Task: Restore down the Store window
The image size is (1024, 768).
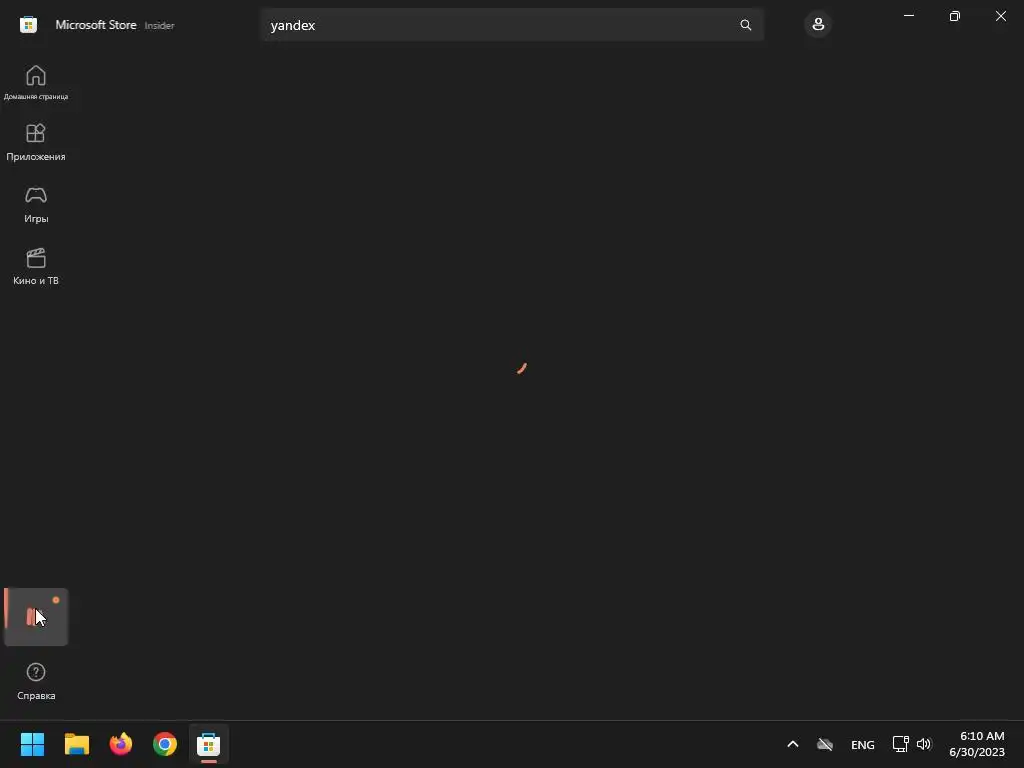Action: pos(955,16)
